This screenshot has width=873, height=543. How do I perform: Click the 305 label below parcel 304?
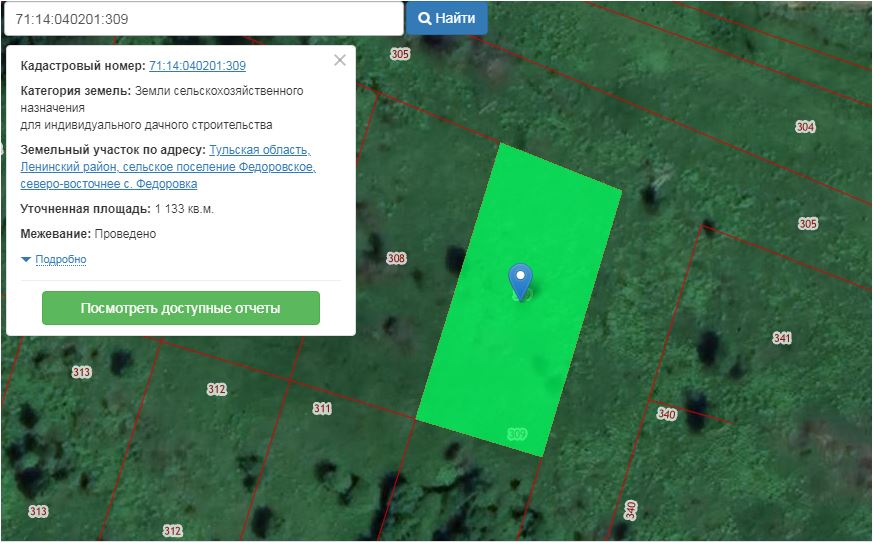click(808, 224)
